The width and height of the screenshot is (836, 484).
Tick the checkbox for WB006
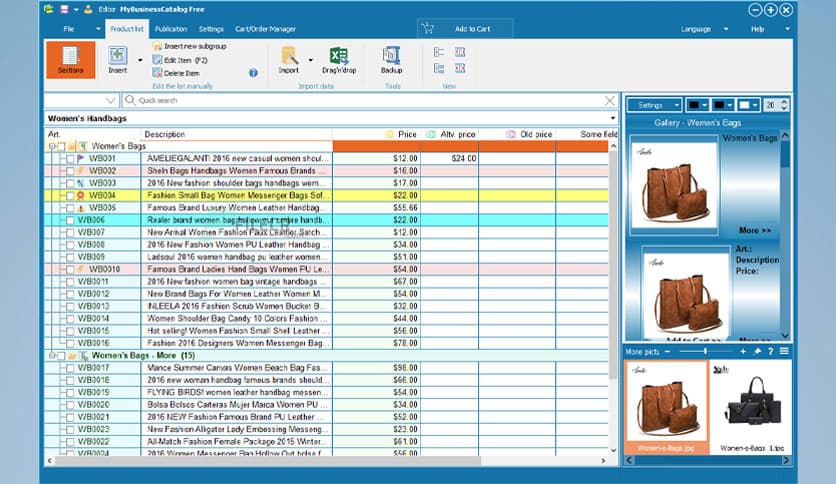pyautogui.click(x=70, y=220)
